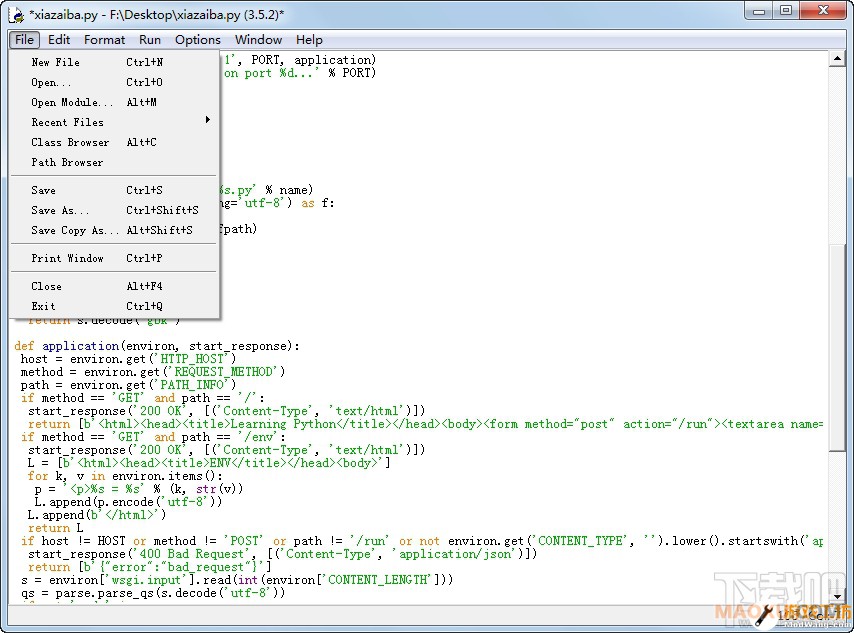Open the File menu
The width and height of the screenshot is (854, 633).
click(24, 40)
